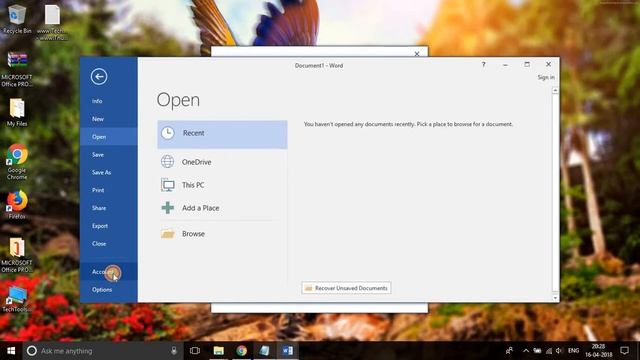Open the network tray icon
Screen dimensions: 640x360
tap(549, 351)
